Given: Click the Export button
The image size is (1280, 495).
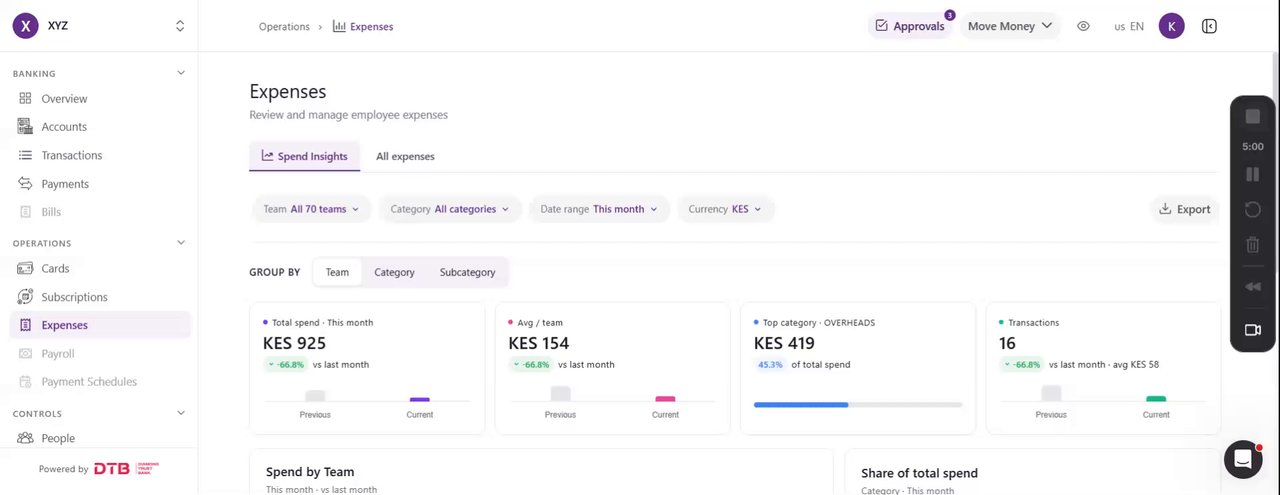Looking at the screenshot, I should coord(1185,209).
